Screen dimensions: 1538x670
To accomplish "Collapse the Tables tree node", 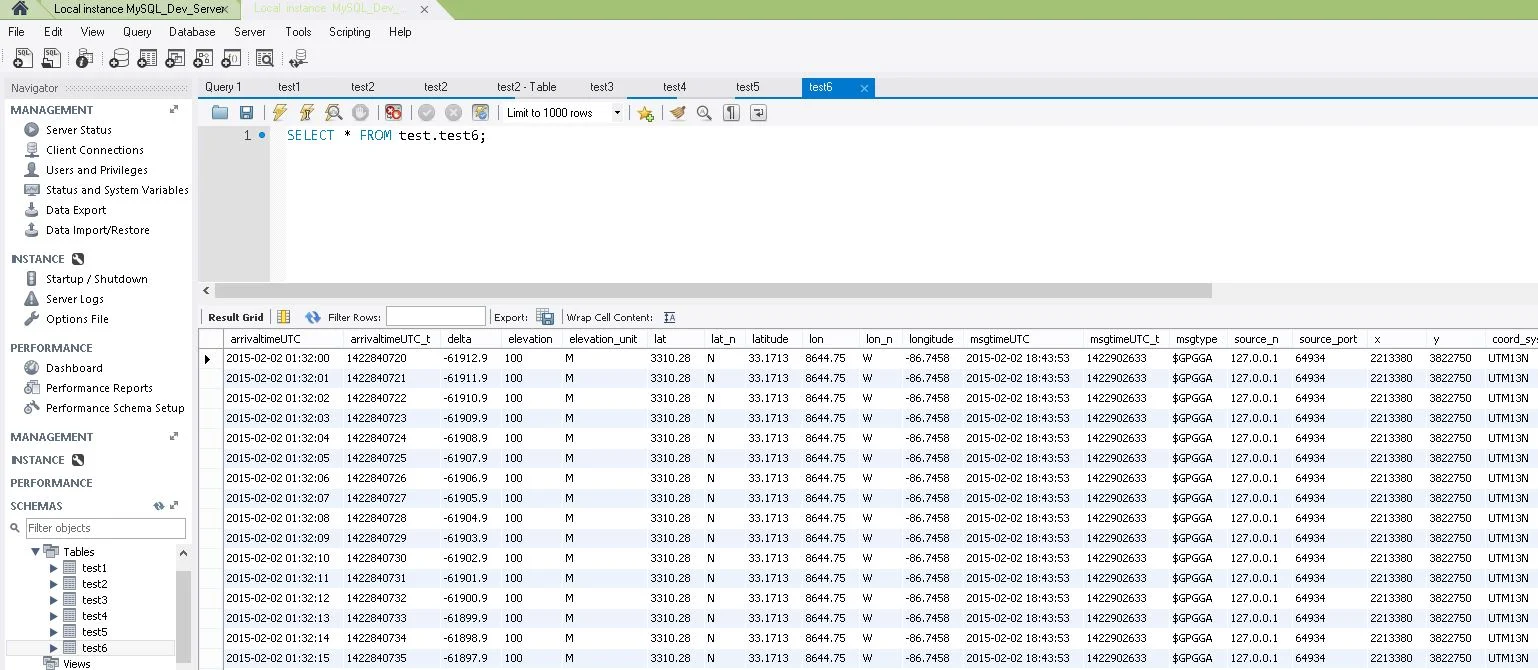I will (x=36, y=551).
